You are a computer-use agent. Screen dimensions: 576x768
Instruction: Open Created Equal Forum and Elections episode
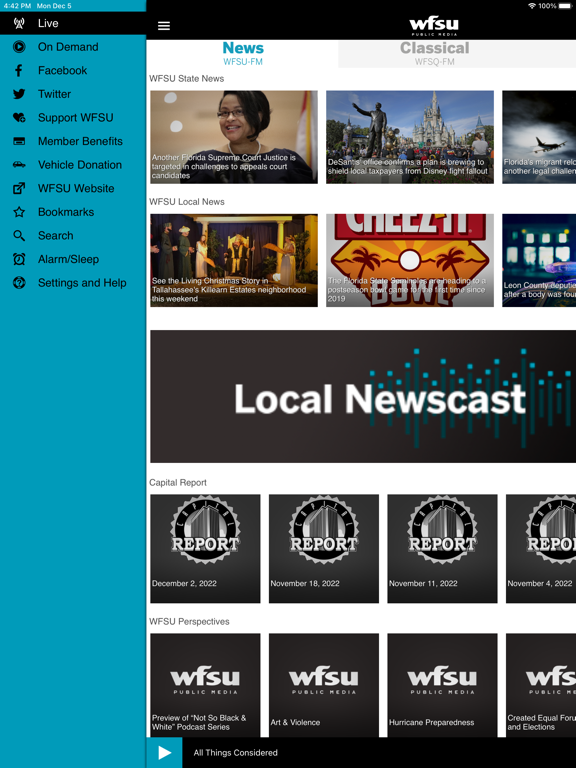pos(541,686)
